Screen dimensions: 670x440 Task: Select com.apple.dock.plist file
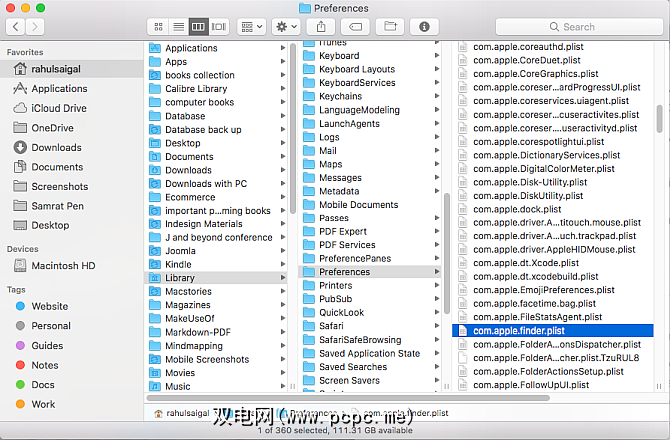[x=552, y=209]
